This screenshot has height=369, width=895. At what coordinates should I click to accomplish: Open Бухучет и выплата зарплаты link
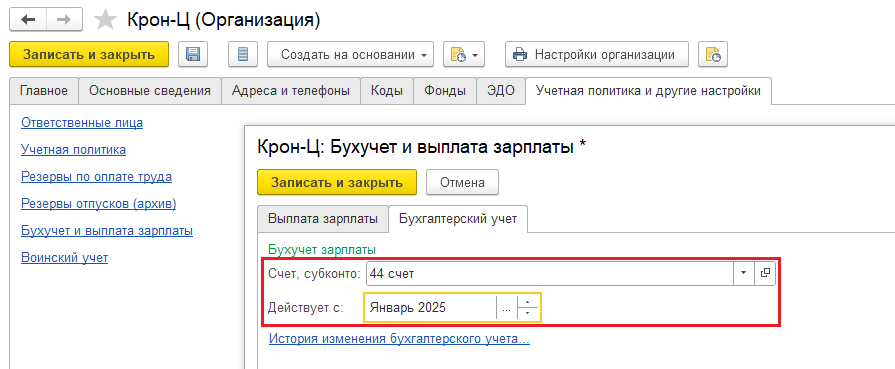[107, 231]
